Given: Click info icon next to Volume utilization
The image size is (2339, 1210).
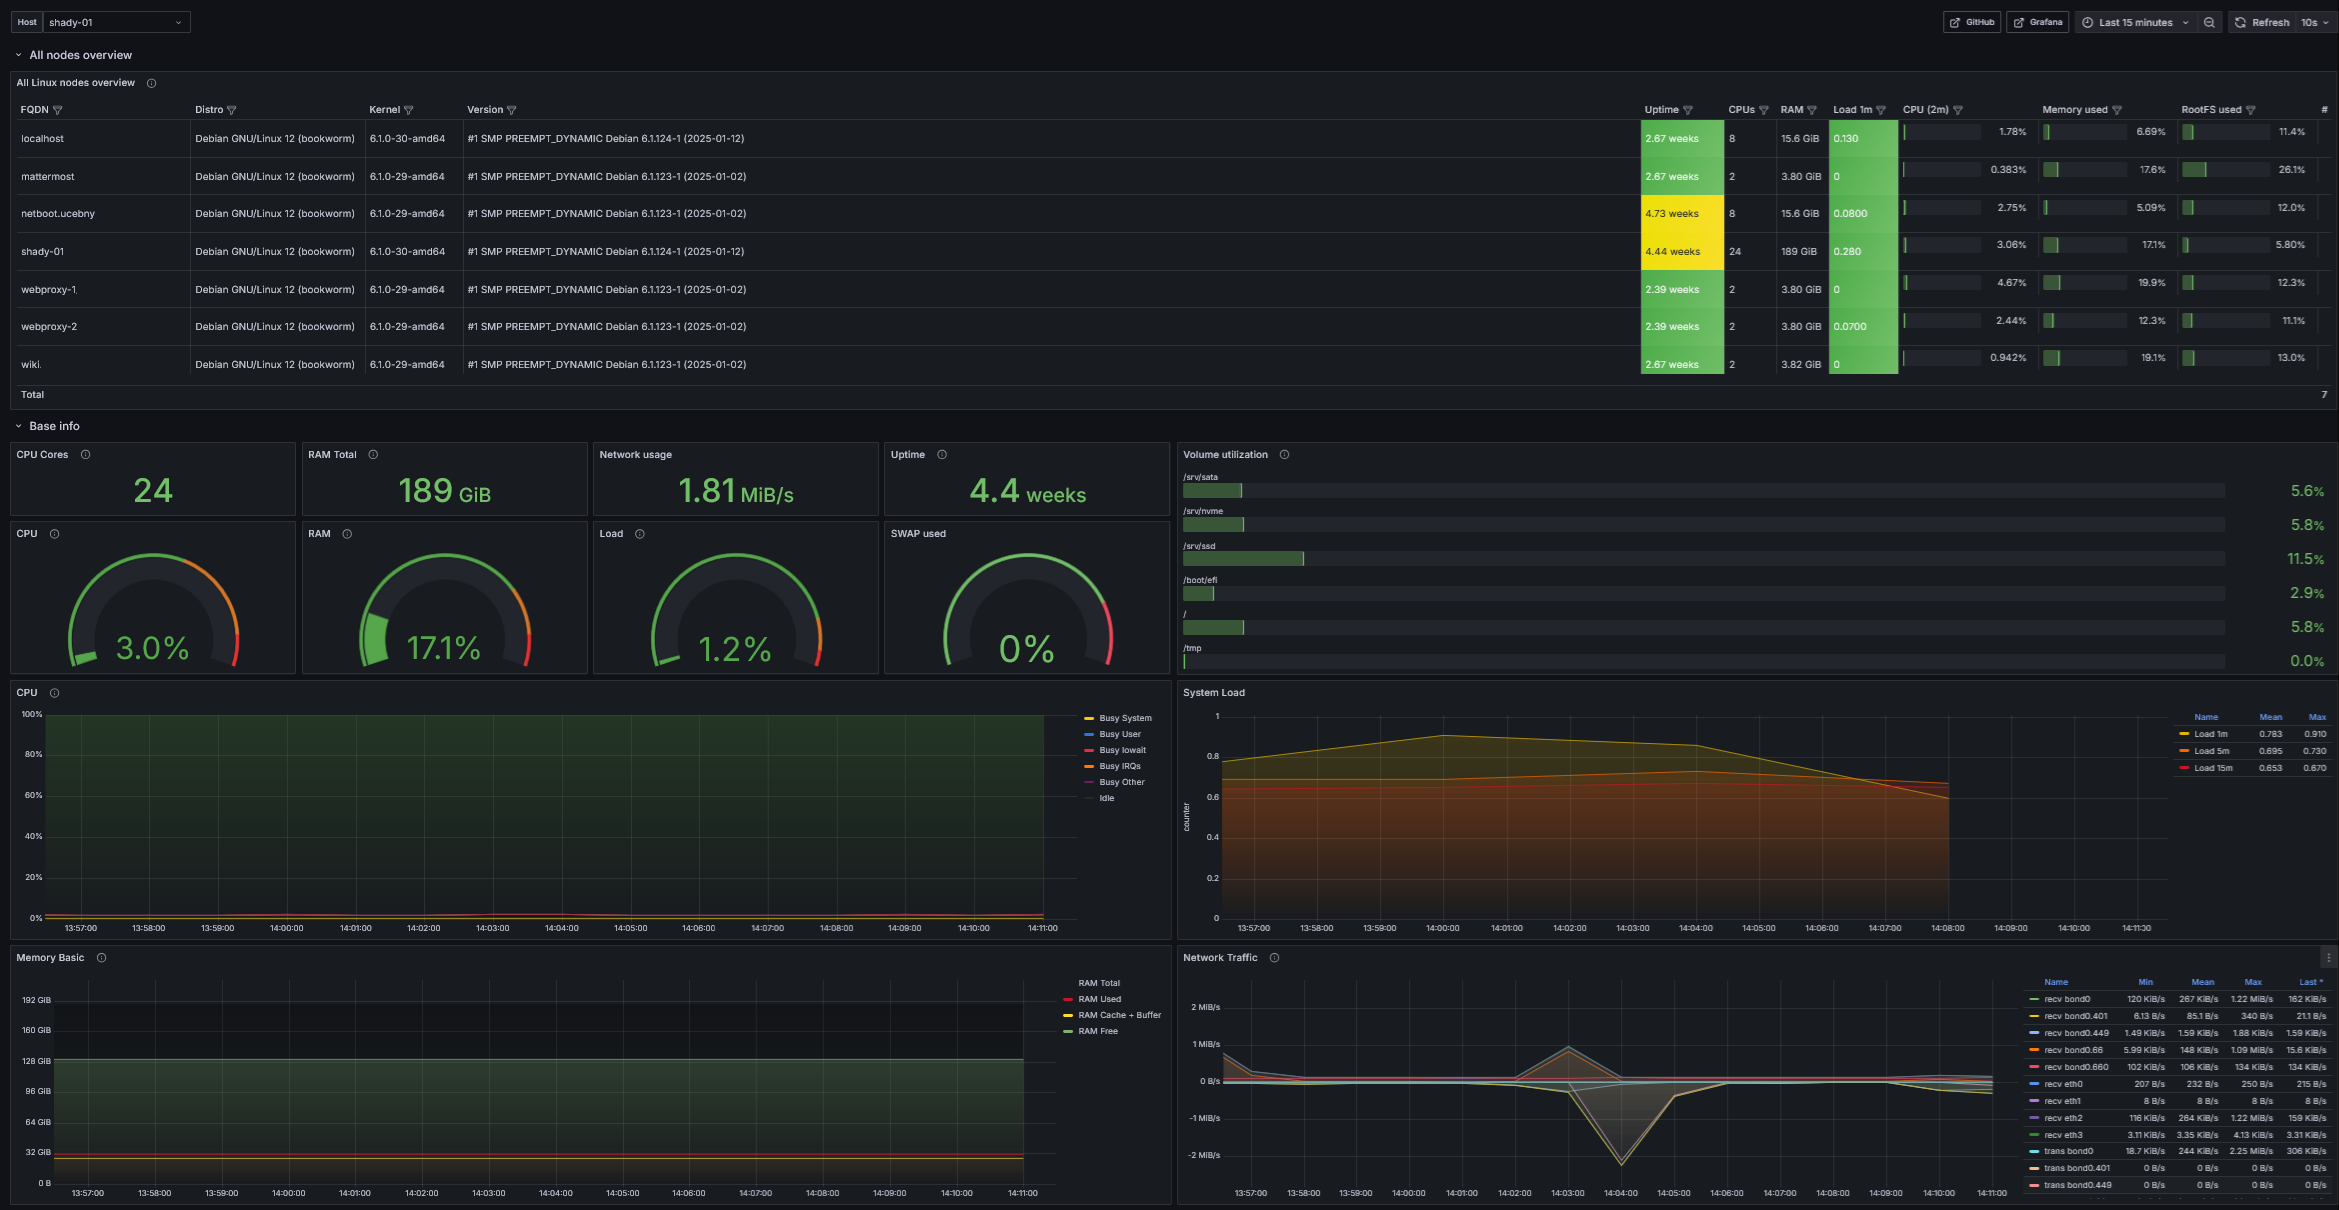Looking at the screenshot, I should click(1284, 455).
